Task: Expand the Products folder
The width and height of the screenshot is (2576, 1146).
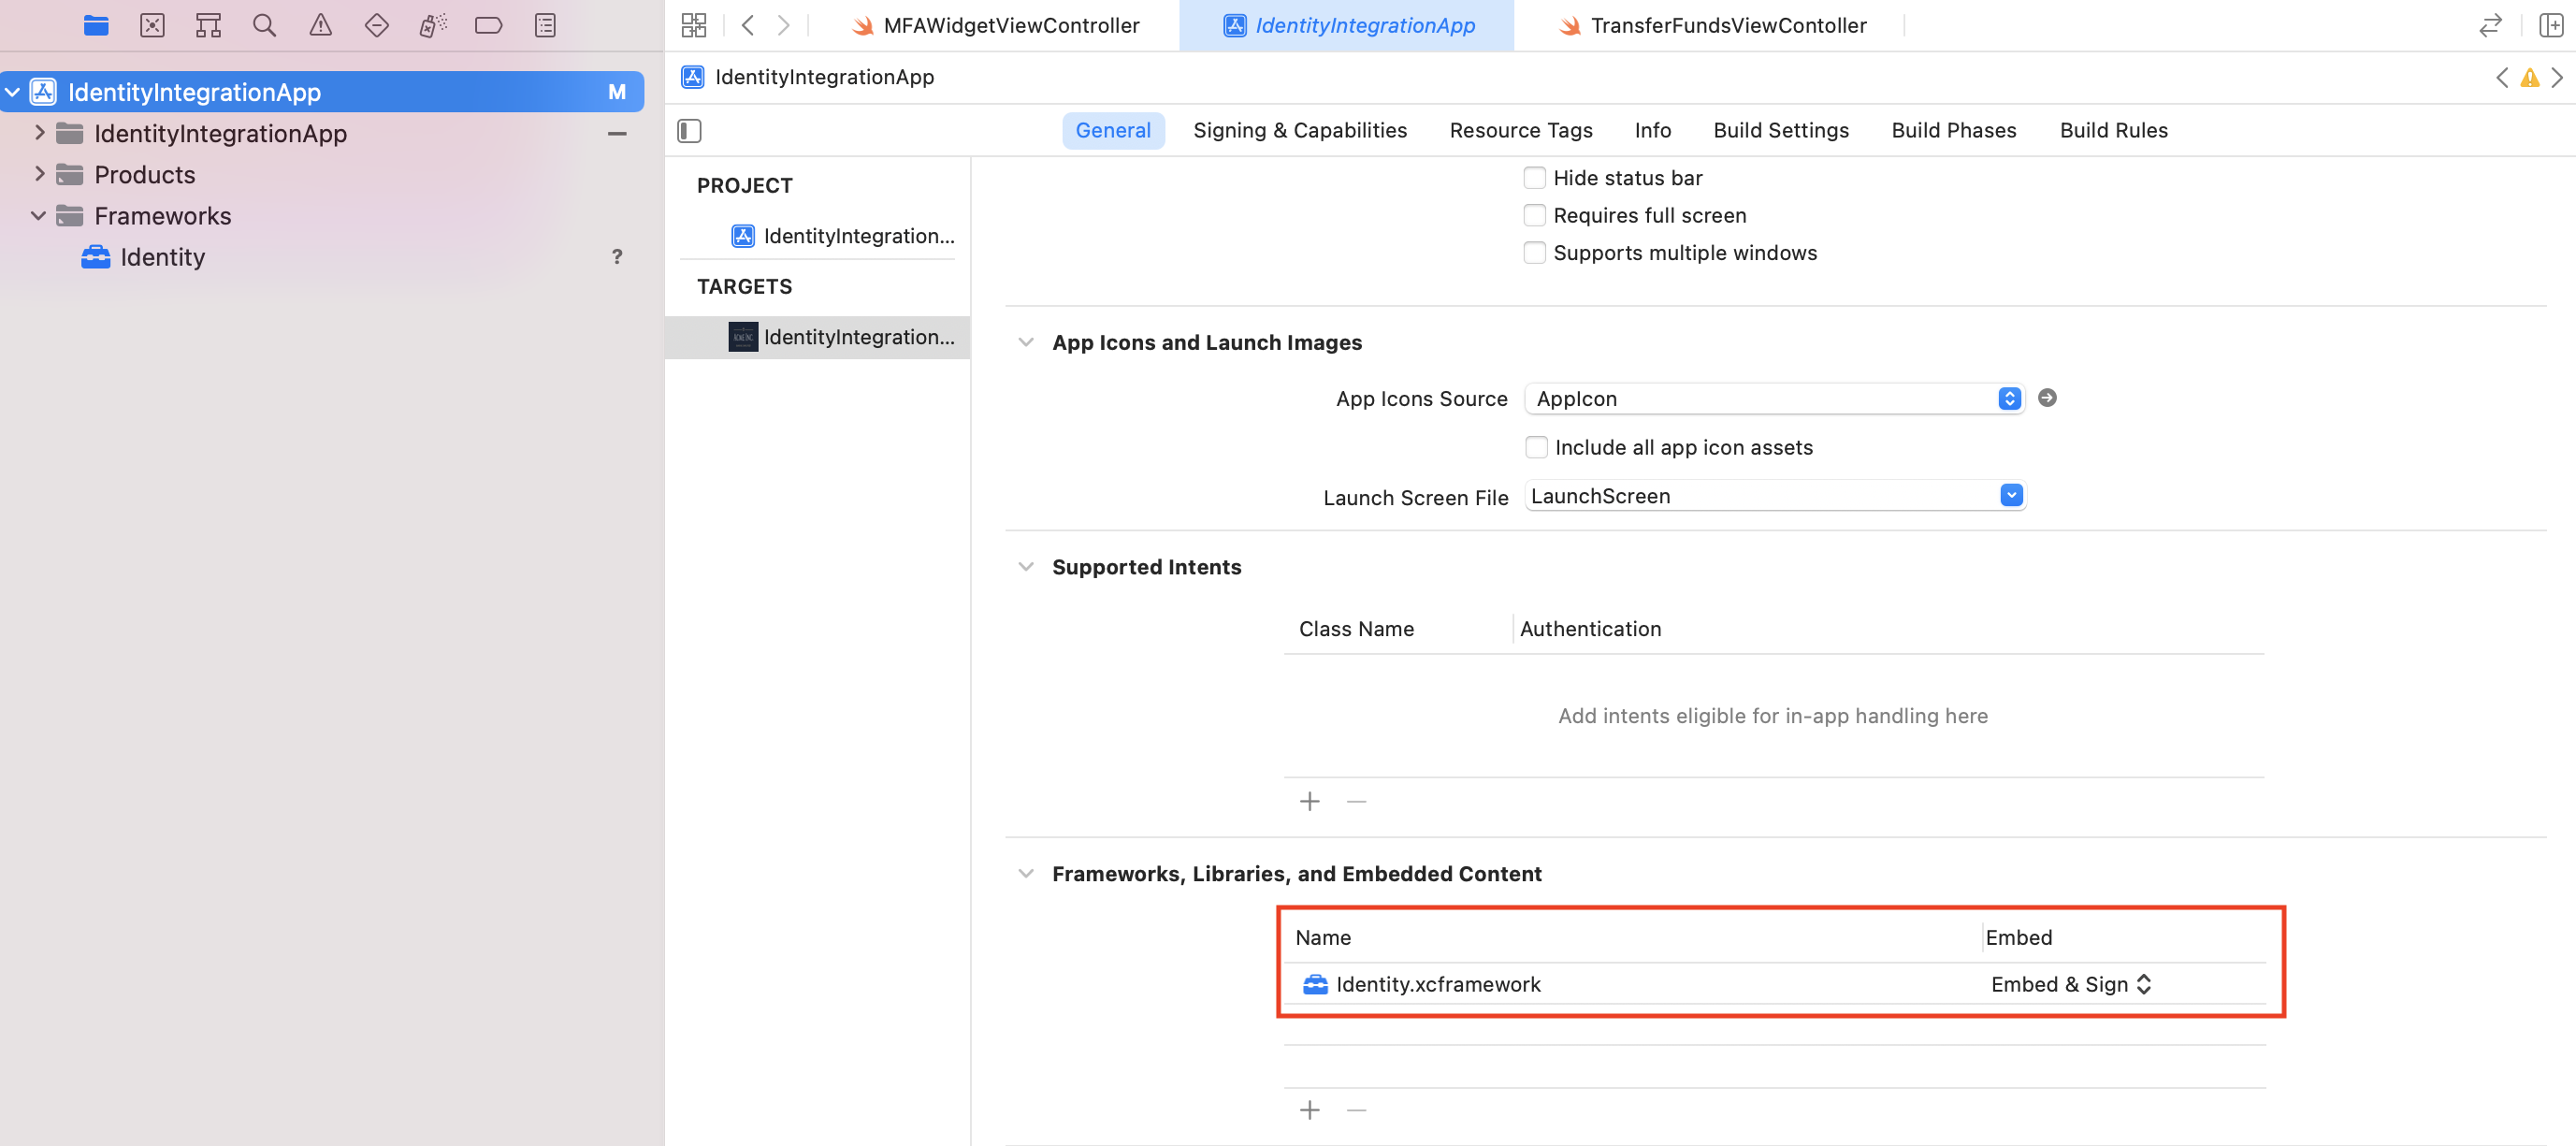Action: click(39, 174)
